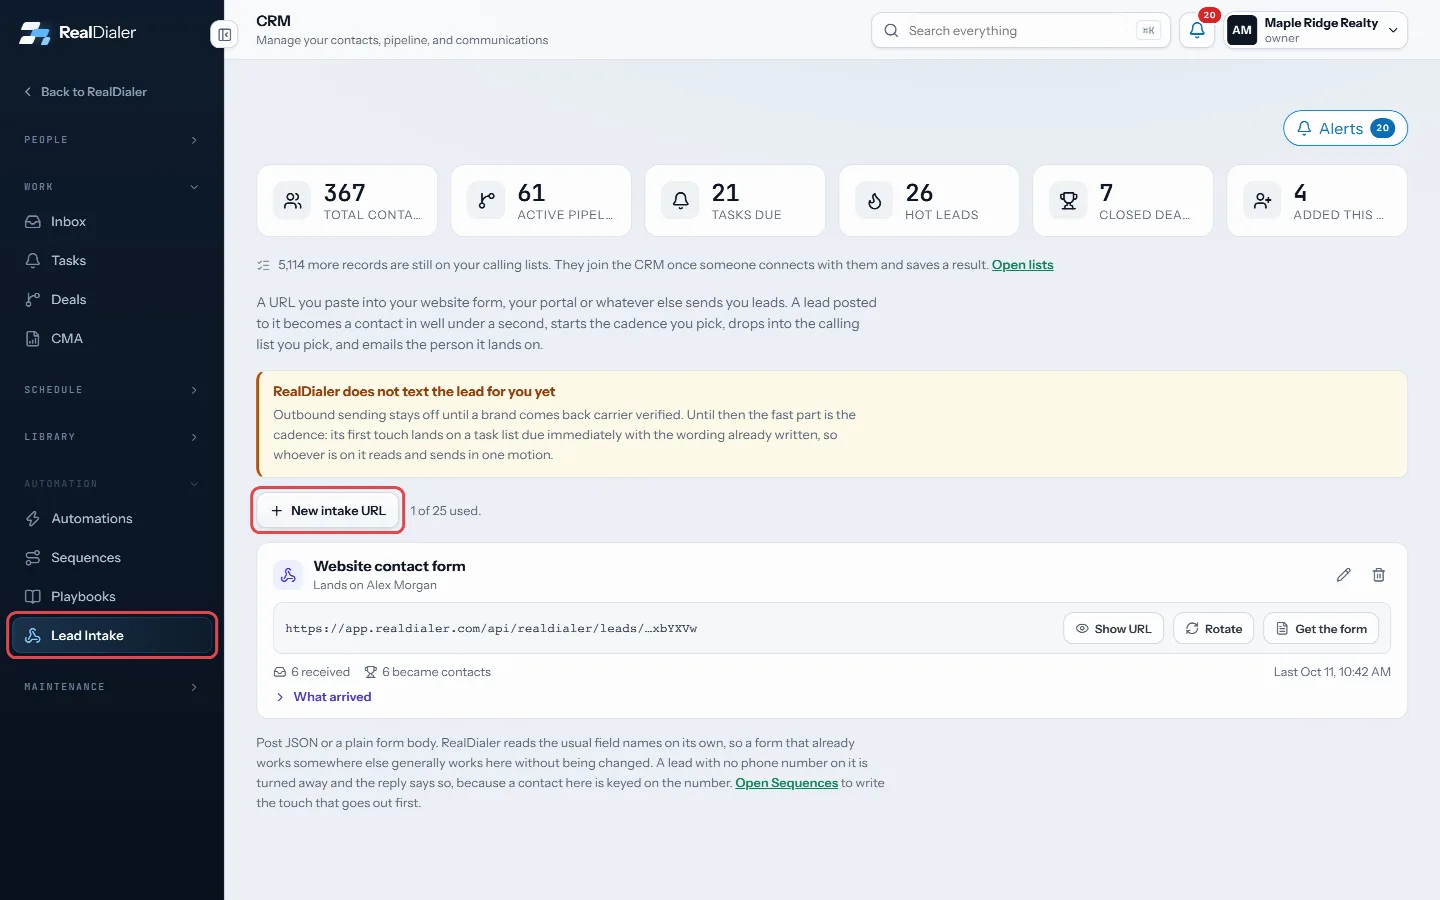Open the Deals page
1440x900 pixels.
[111, 300]
